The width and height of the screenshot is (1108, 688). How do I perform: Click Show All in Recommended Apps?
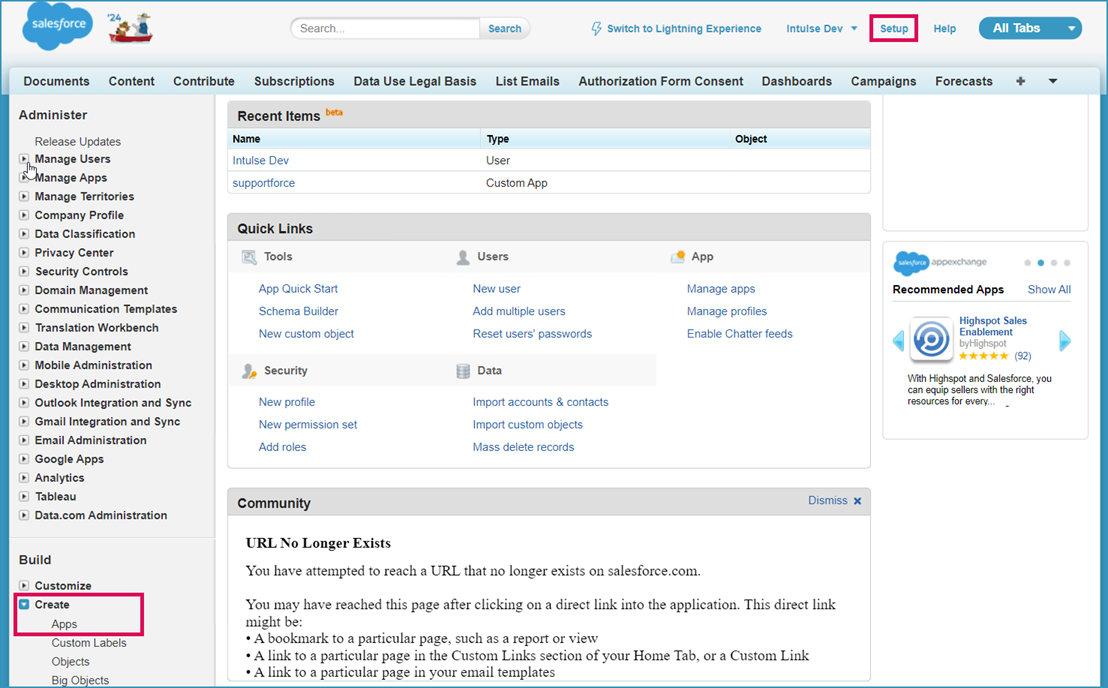click(1049, 290)
